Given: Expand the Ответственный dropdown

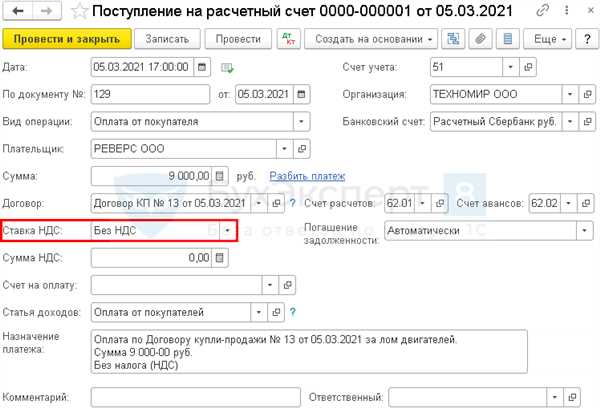Looking at the screenshot, I should 555,397.
